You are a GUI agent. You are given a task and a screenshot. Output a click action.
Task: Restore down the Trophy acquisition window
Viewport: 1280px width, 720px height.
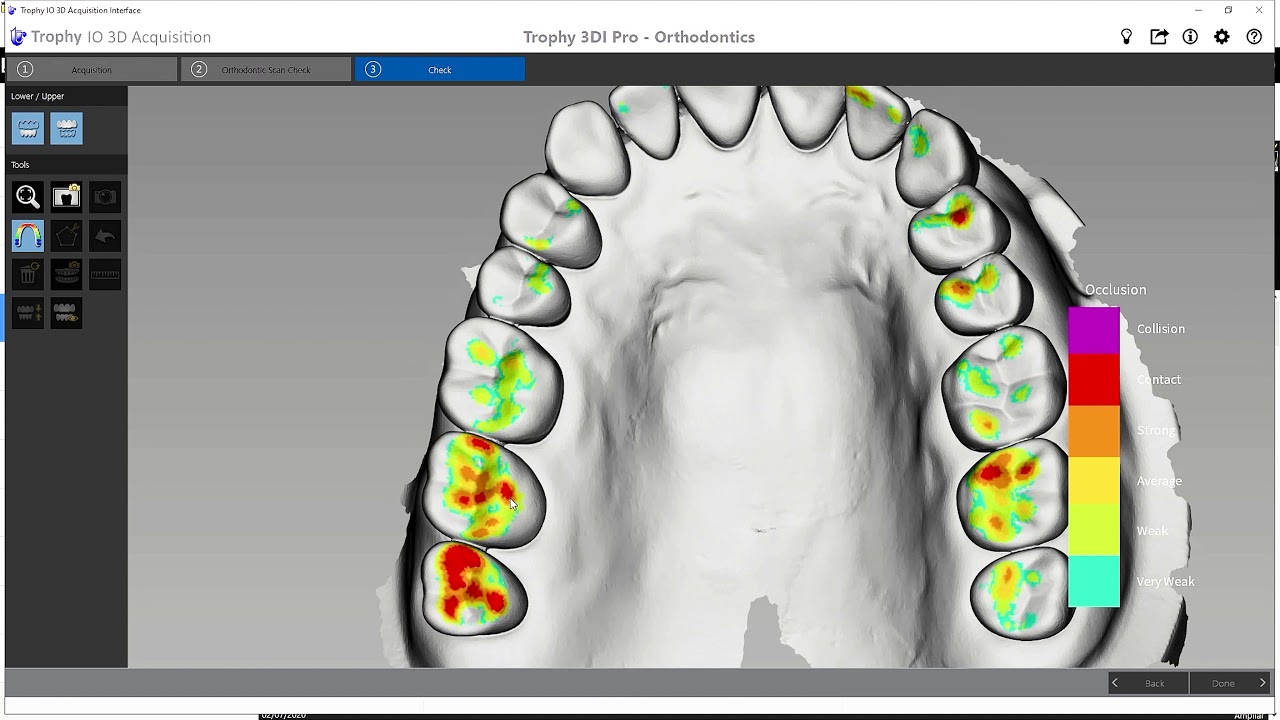pos(1228,10)
